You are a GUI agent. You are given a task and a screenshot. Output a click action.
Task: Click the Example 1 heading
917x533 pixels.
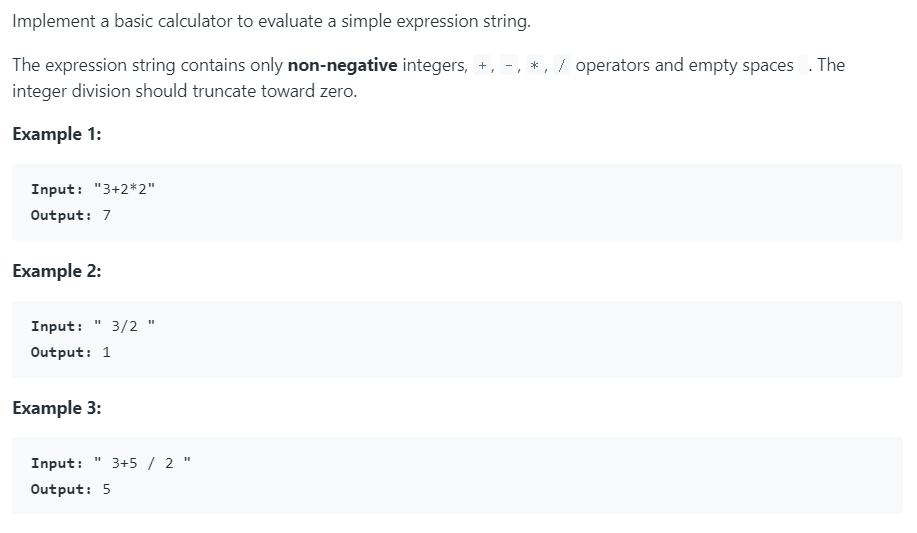[x=57, y=135]
